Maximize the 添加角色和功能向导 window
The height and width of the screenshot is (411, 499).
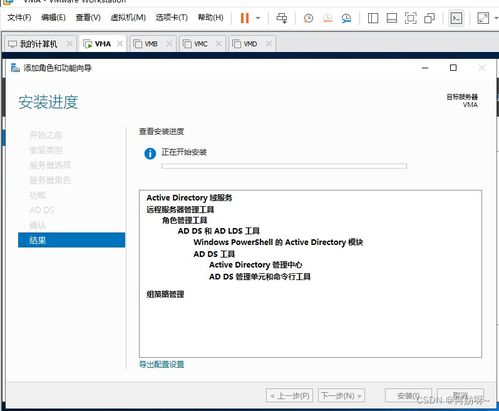(453, 68)
